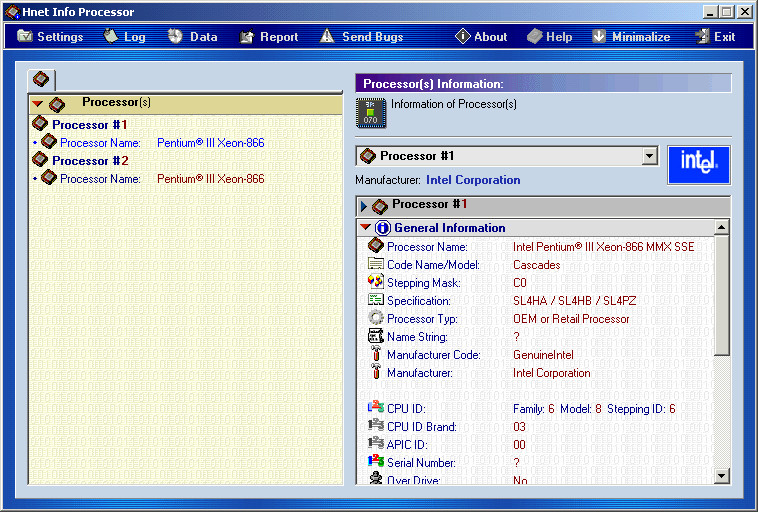Open the Data menu item
This screenshot has height=512, width=758.
coord(193,37)
